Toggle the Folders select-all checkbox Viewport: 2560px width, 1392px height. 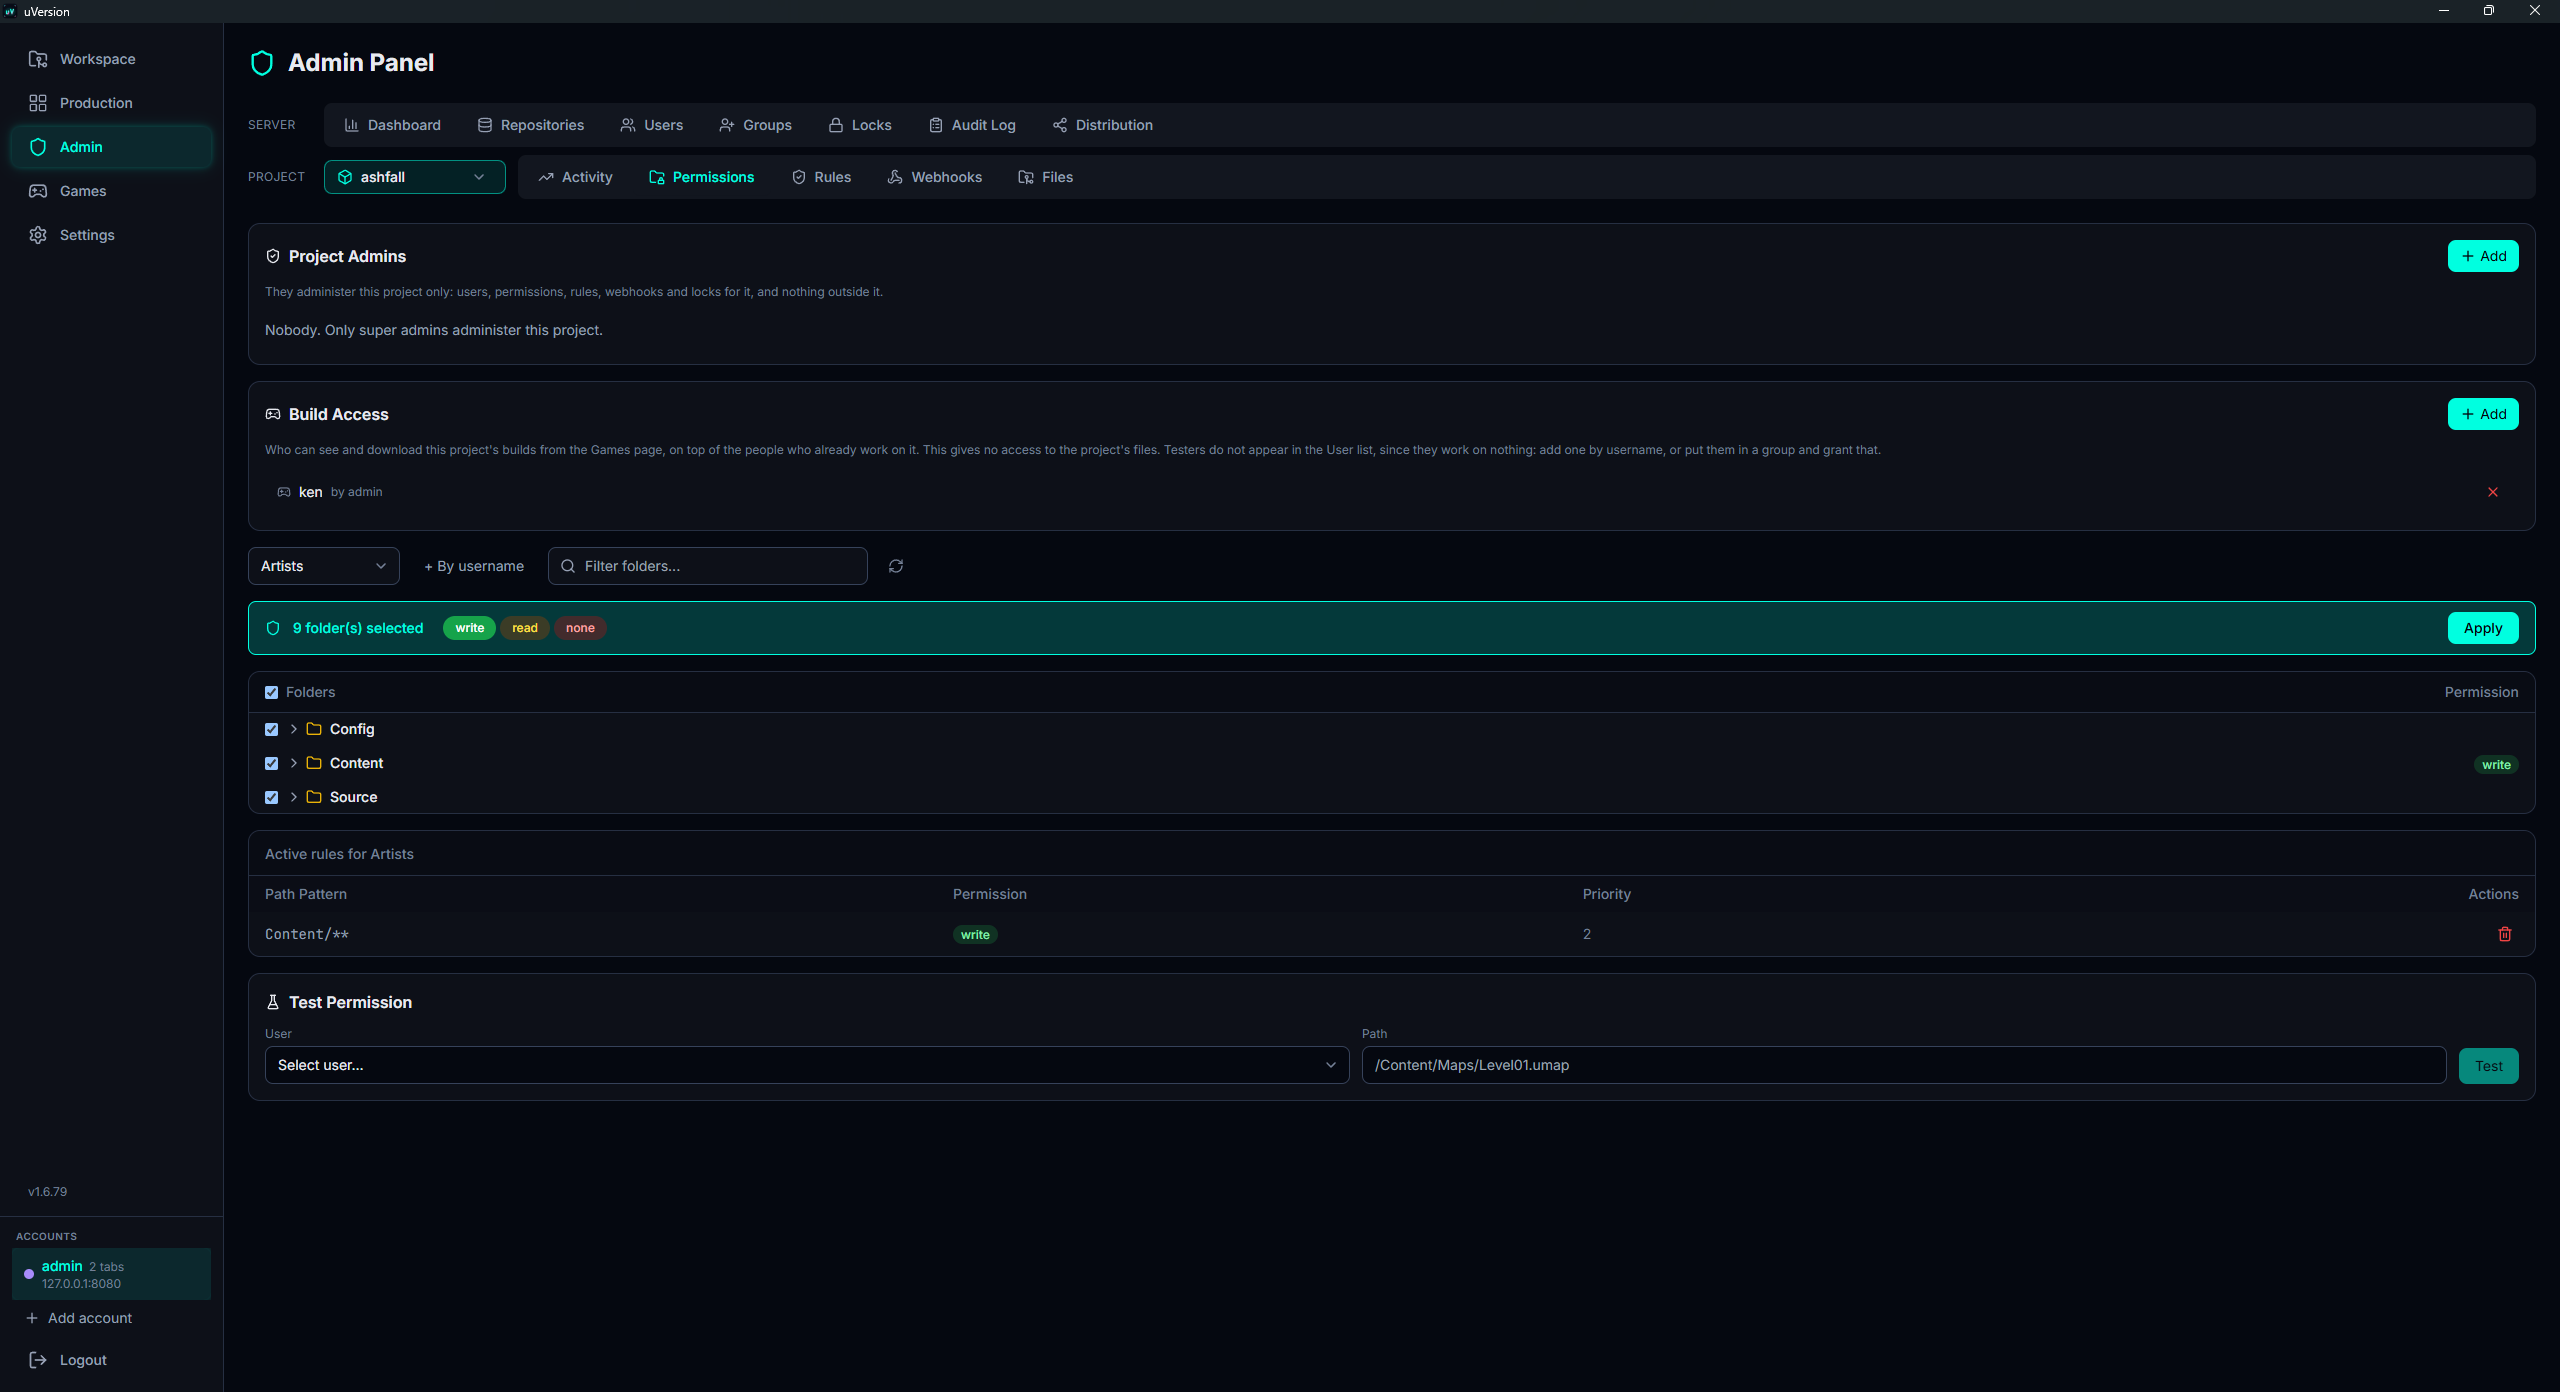(x=271, y=692)
